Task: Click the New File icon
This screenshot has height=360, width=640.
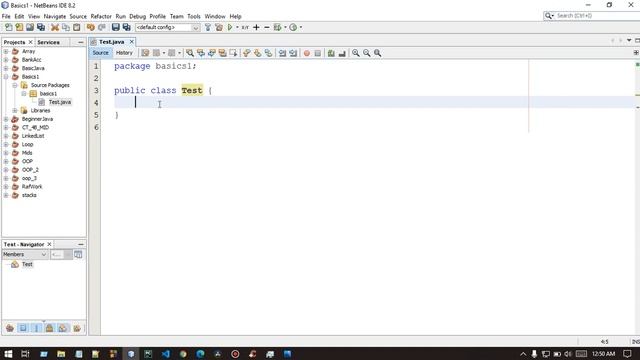Action: [8, 27]
